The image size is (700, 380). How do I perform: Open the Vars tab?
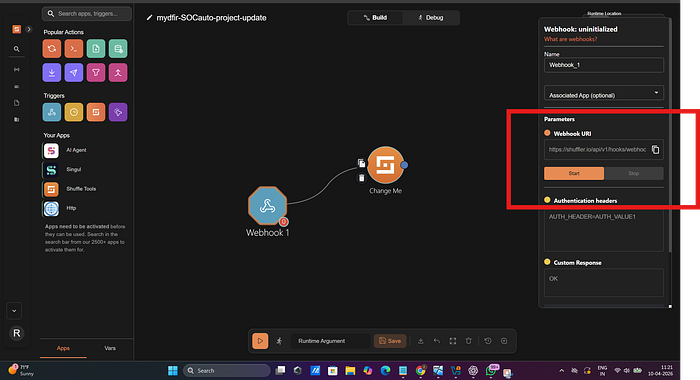click(110, 348)
